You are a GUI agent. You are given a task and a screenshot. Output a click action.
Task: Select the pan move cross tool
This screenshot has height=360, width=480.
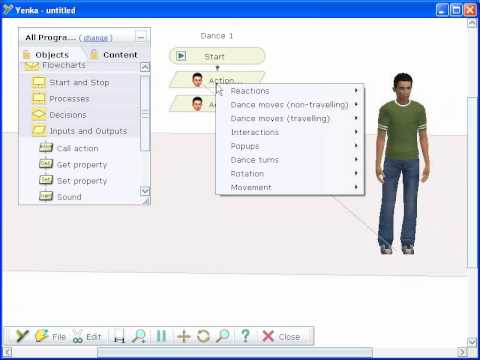pyautogui.click(x=184, y=336)
